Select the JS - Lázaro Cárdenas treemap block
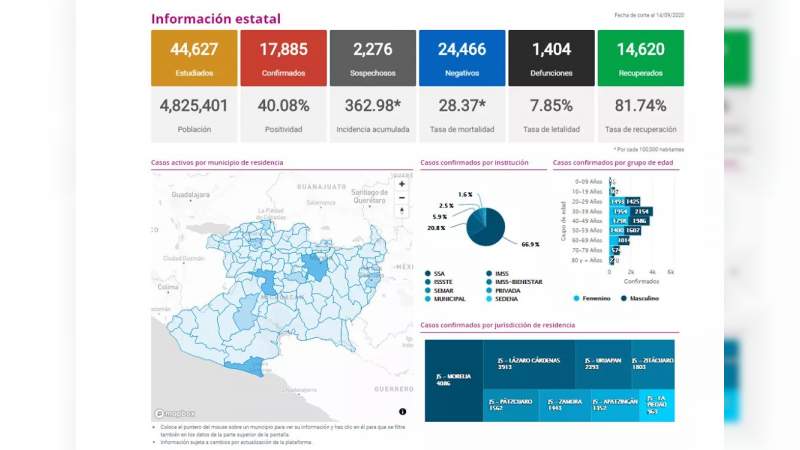The width and height of the screenshot is (800, 450). pos(529,364)
